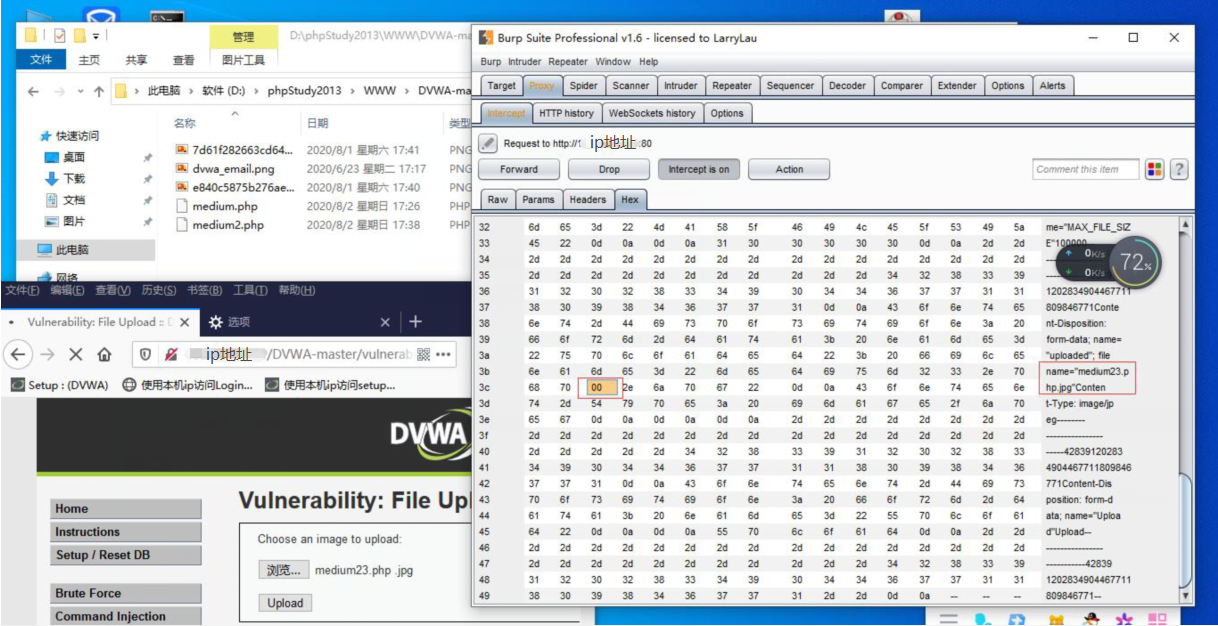This screenshot has height=626, width=1218.
Task: Open the Extender tab
Action: click(x=957, y=85)
